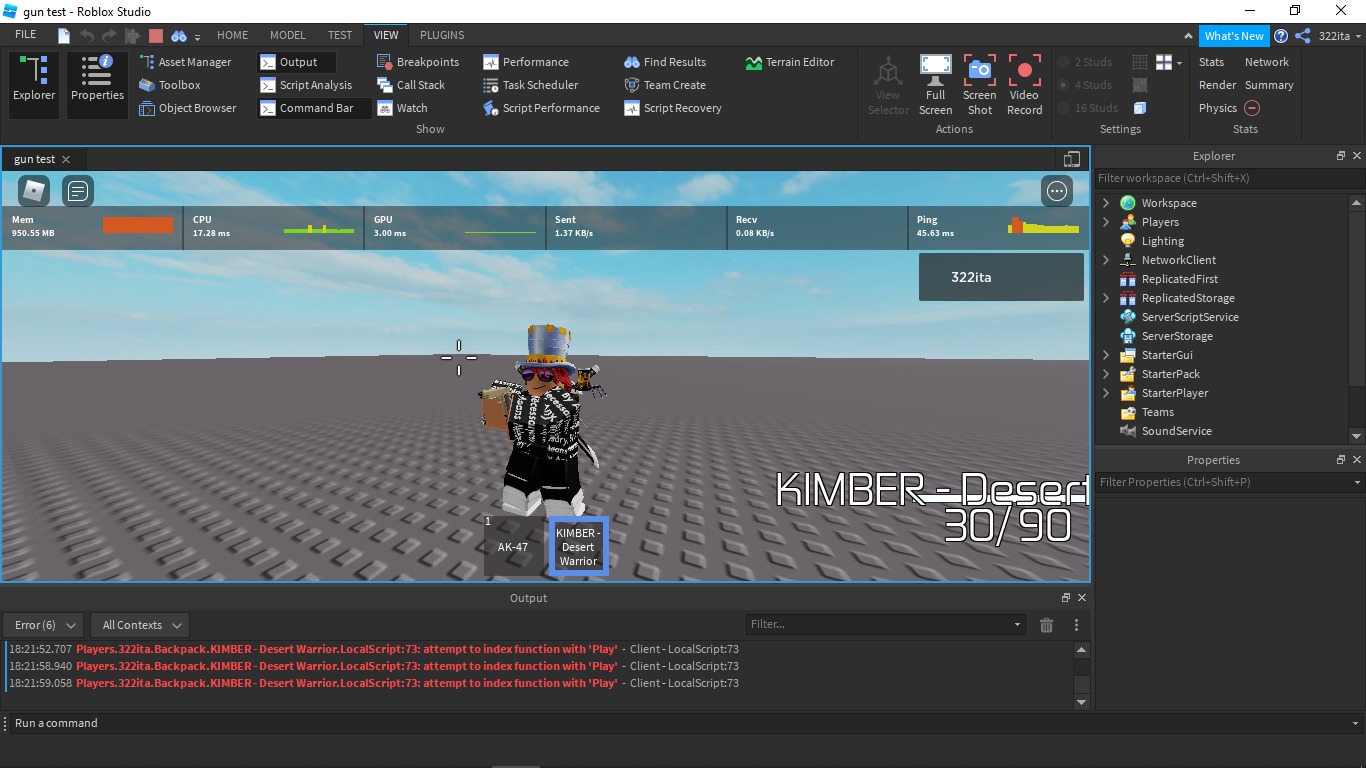Click the What's New button

(x=1234, y=35)
